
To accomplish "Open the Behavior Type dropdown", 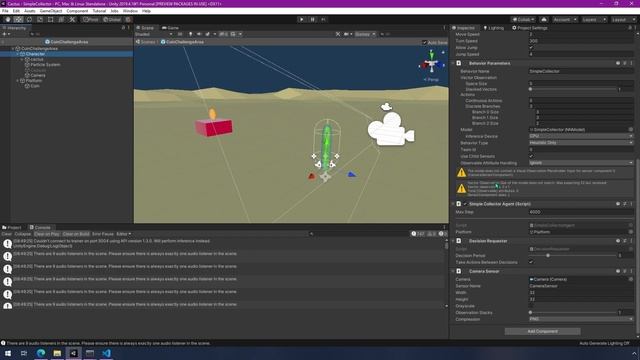I will point(581,143).
